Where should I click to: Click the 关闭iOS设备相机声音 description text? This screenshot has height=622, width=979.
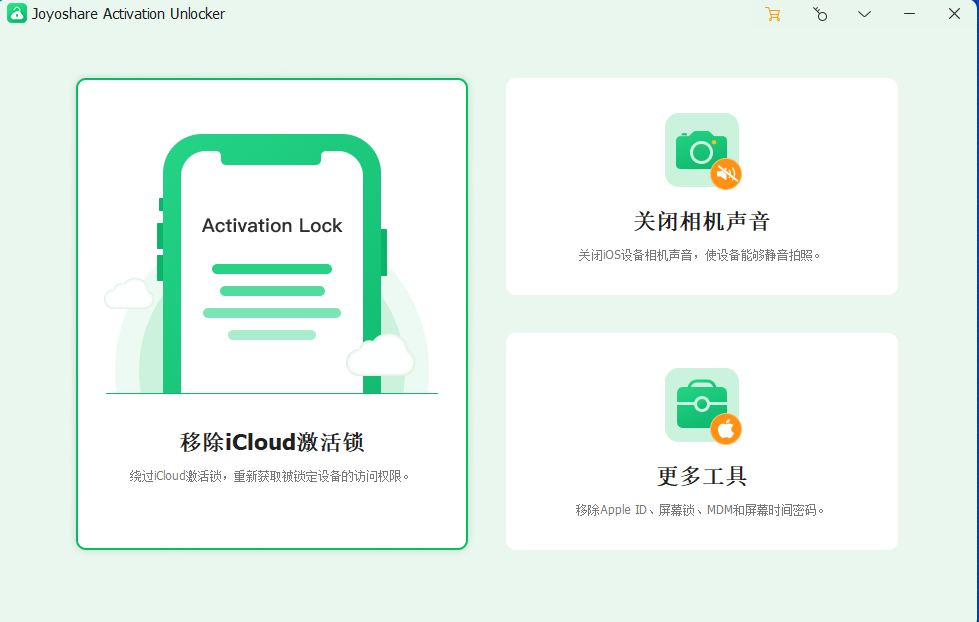(x=699, y=255)
